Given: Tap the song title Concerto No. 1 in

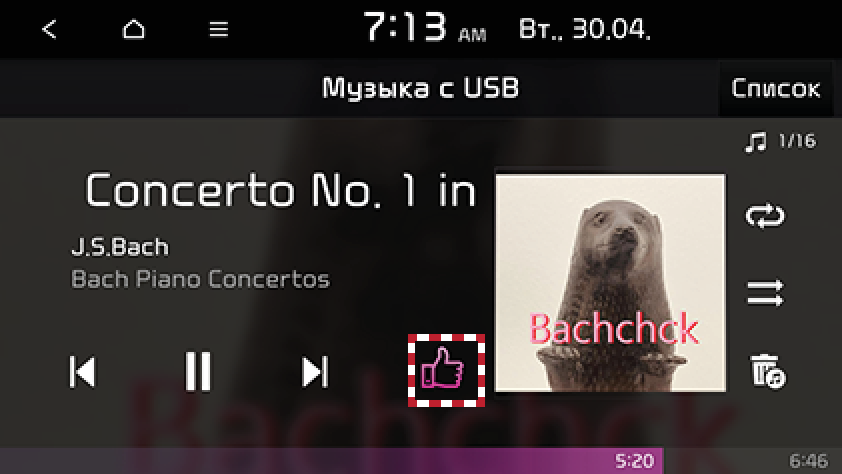Looking at the screenshot, I should click(281, 190).
